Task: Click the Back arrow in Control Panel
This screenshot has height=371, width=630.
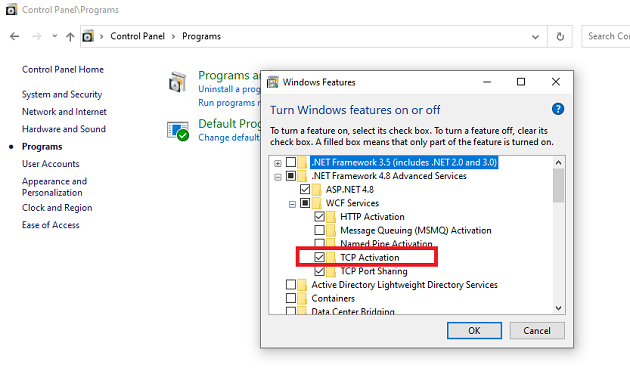Action: (x=14, y=37)
